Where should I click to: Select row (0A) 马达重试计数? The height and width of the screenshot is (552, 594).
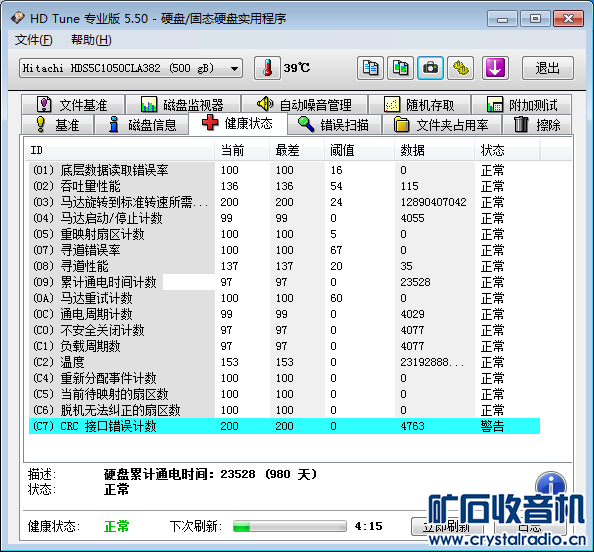(284, 298)
